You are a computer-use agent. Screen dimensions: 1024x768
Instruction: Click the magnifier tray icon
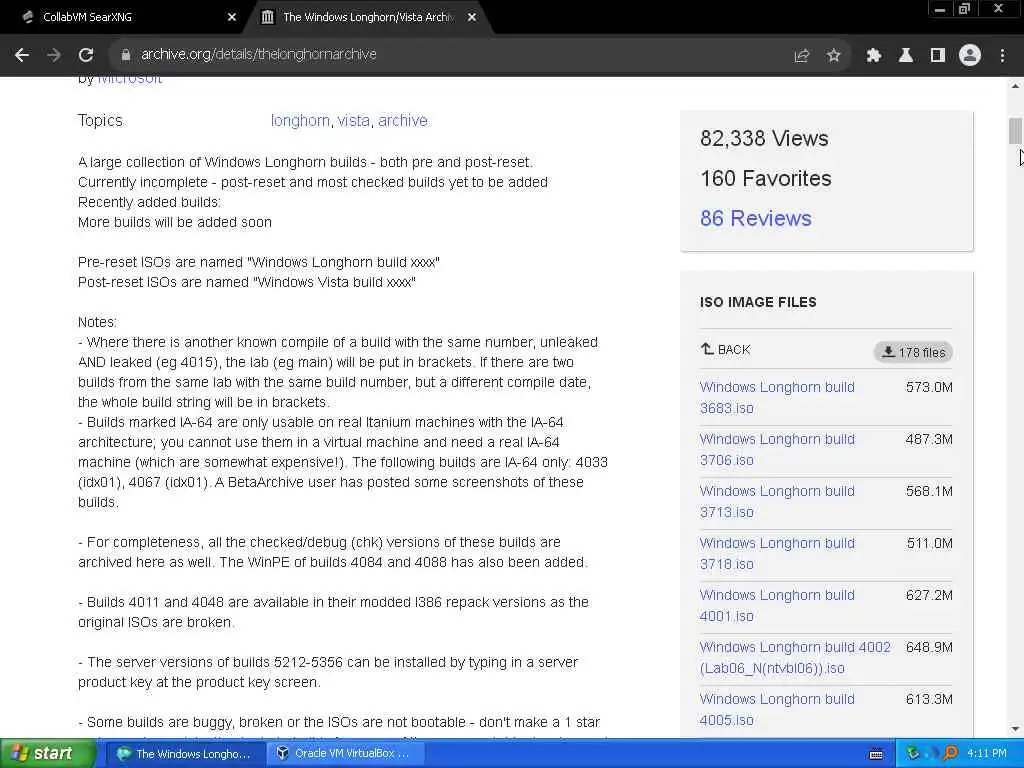point(951,754)
